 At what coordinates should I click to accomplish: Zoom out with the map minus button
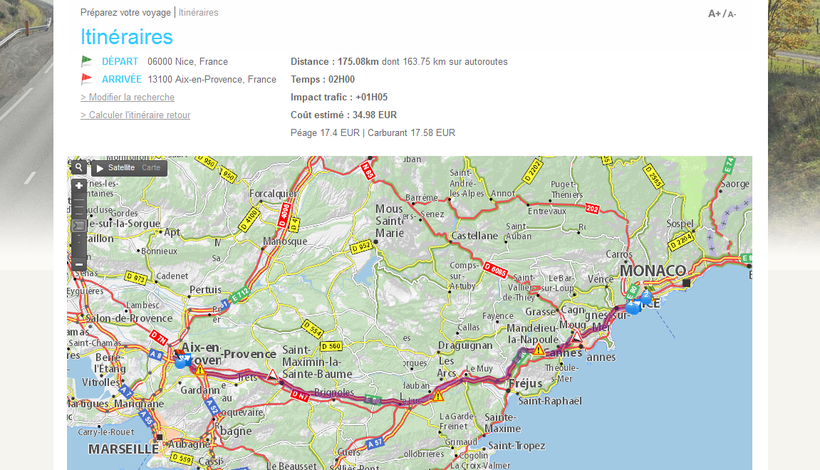[x=79, y=265]
